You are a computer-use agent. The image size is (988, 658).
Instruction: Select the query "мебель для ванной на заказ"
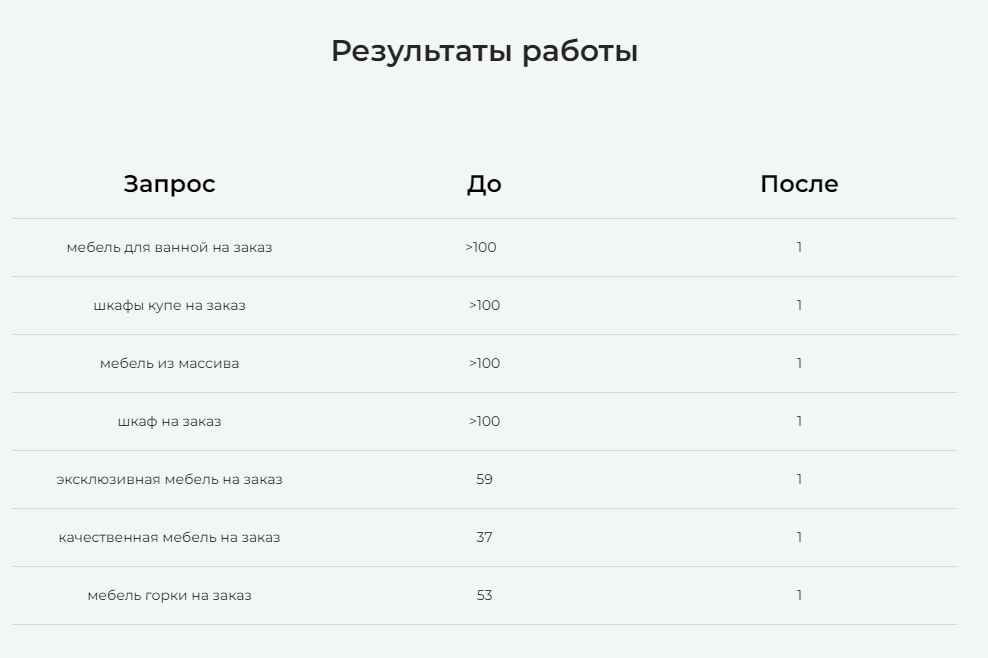[169, 247]
